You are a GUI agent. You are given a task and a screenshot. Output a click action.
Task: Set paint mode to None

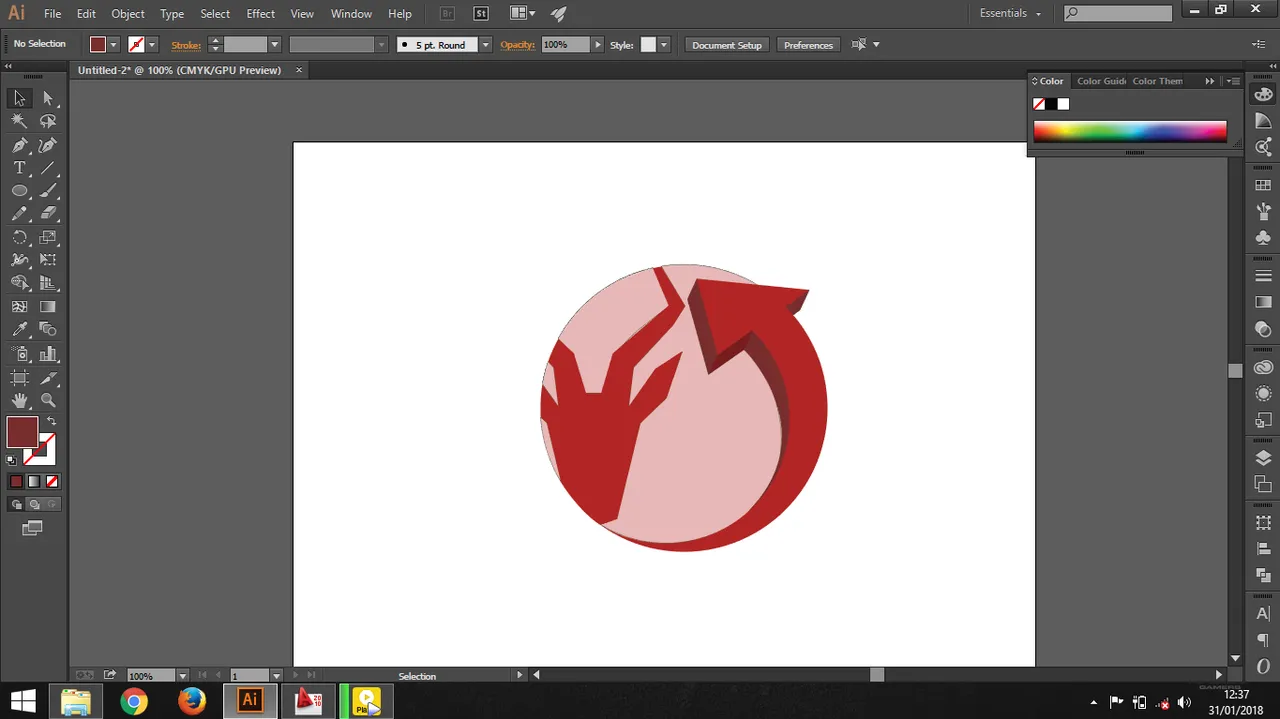pos(52,482)
